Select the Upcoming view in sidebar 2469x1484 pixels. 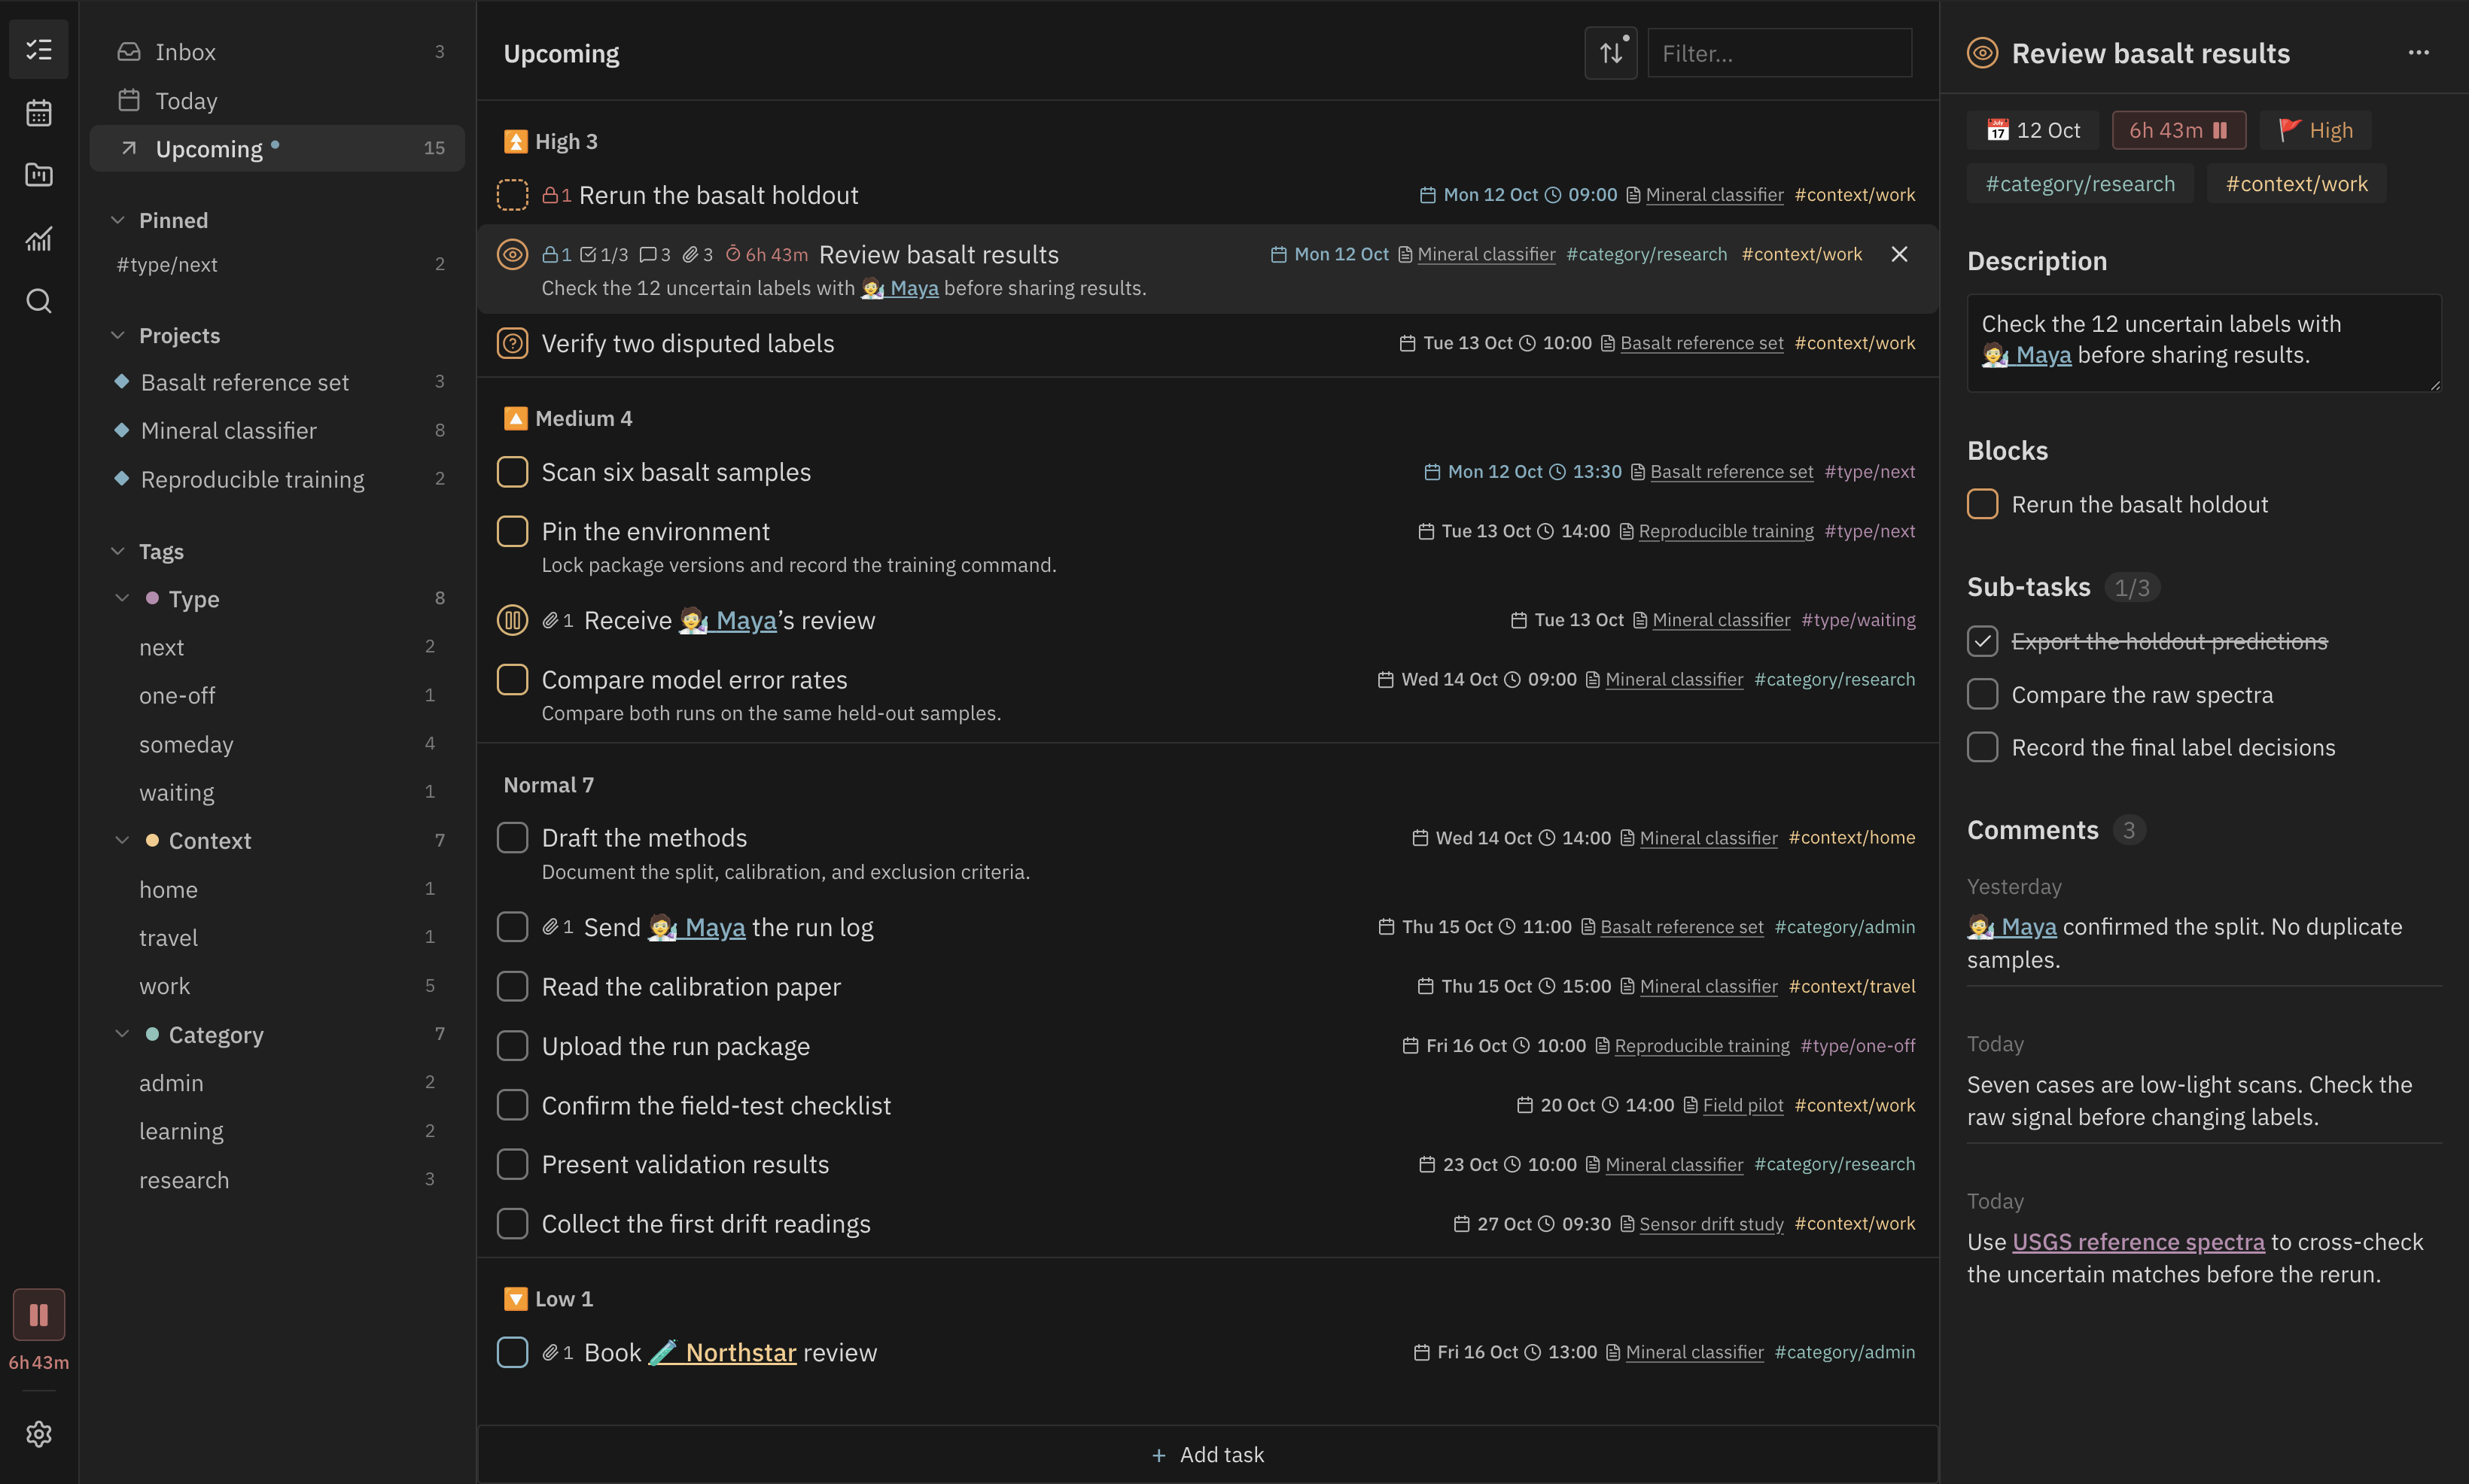(x=277, y=148)
